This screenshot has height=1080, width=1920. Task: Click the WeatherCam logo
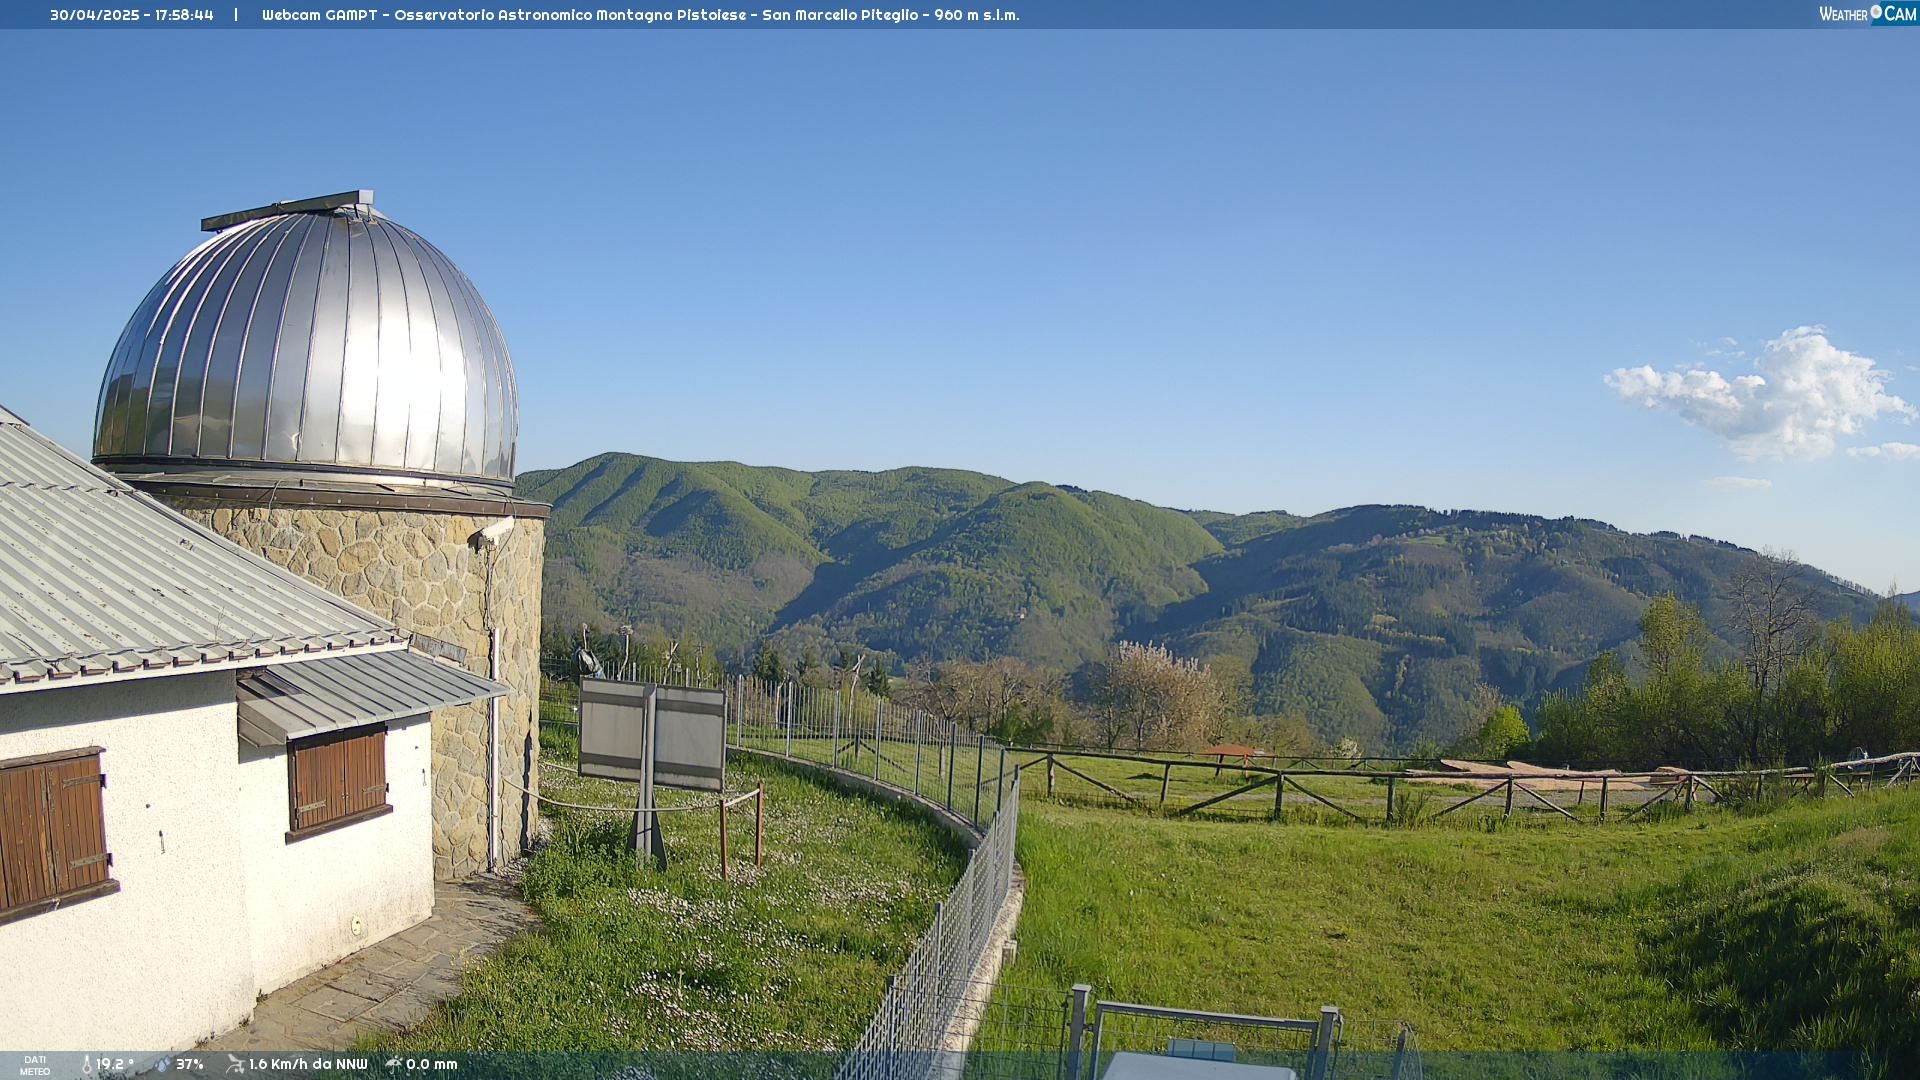pos(1868,14)
